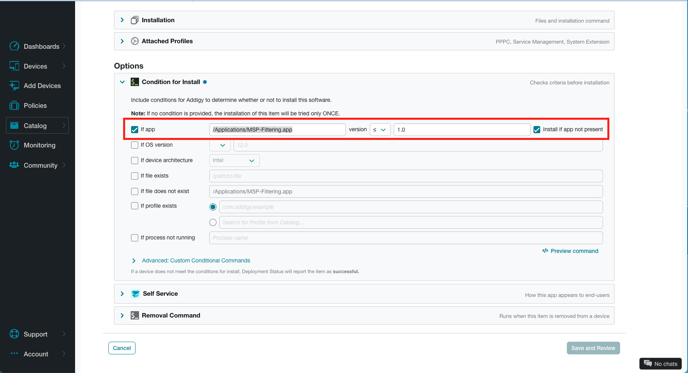Screen dimensions: 688x373
Task: Click the Process name input field
Action: click(x=406, y=238)
